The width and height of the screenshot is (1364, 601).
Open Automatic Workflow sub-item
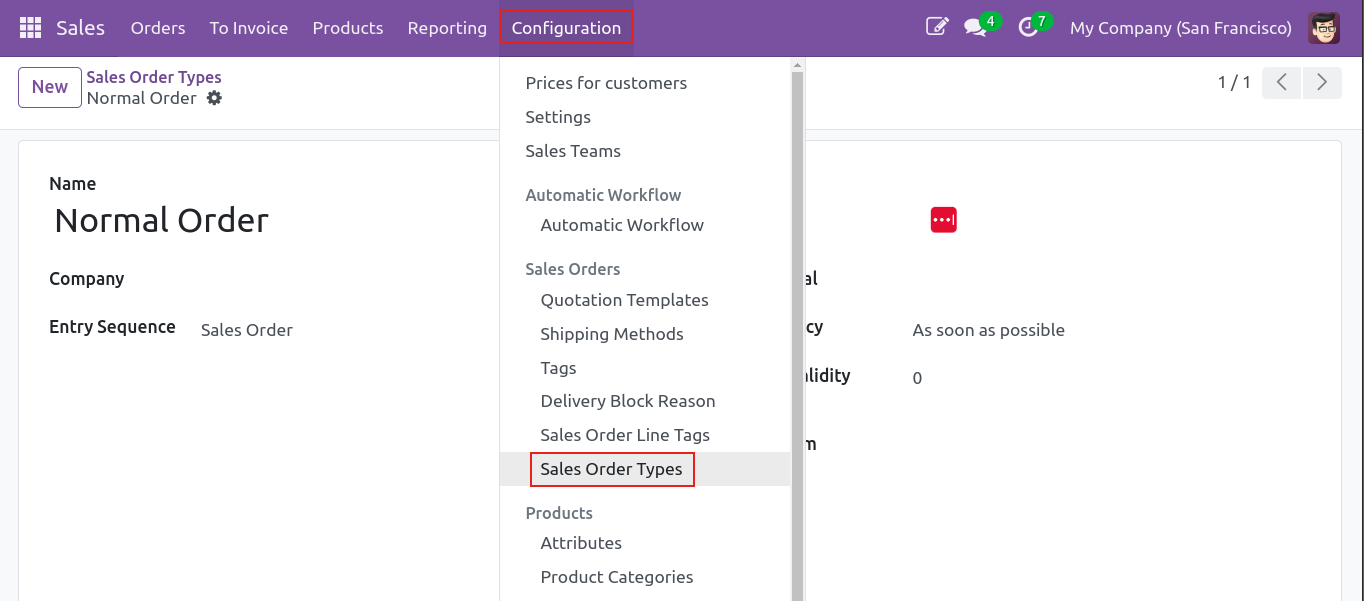click(x=645, y=225)
